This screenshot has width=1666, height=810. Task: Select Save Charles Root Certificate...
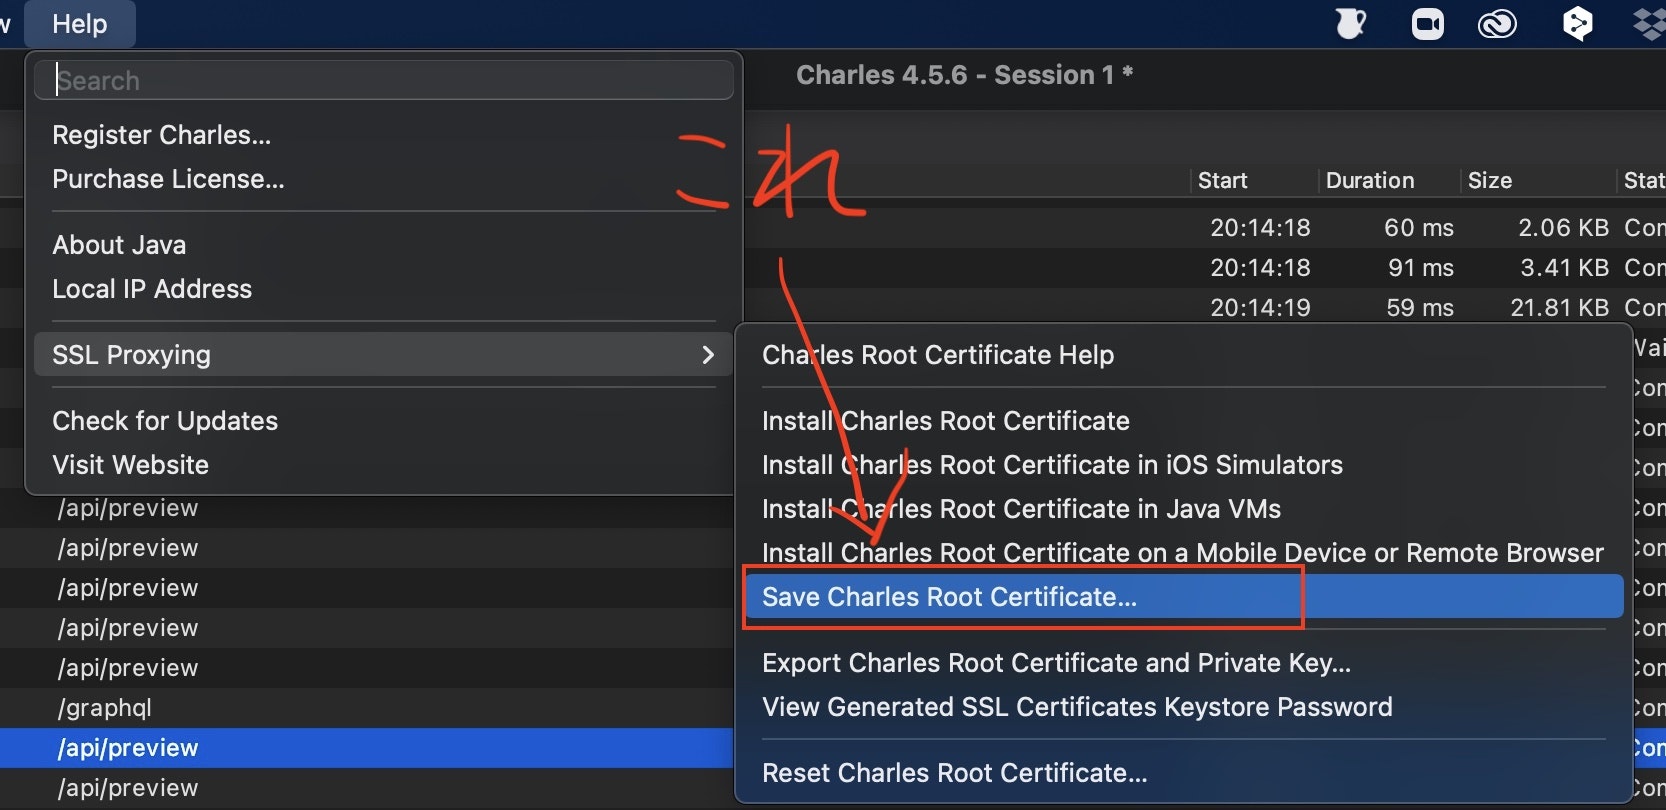pyautogui.click(x=1184, y=597)
